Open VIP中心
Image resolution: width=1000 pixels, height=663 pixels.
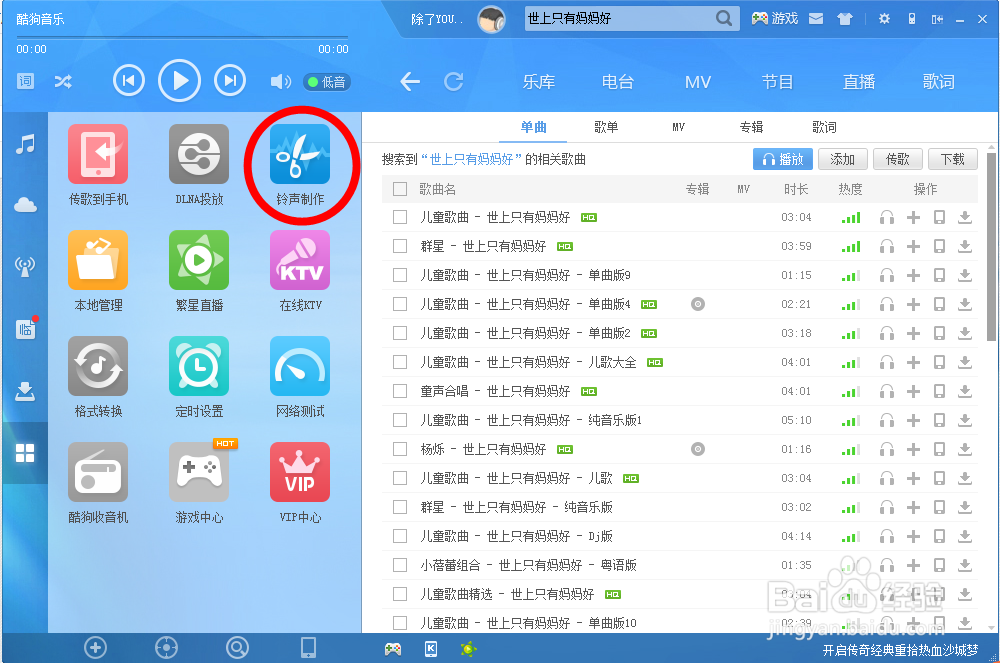[300, 483]
